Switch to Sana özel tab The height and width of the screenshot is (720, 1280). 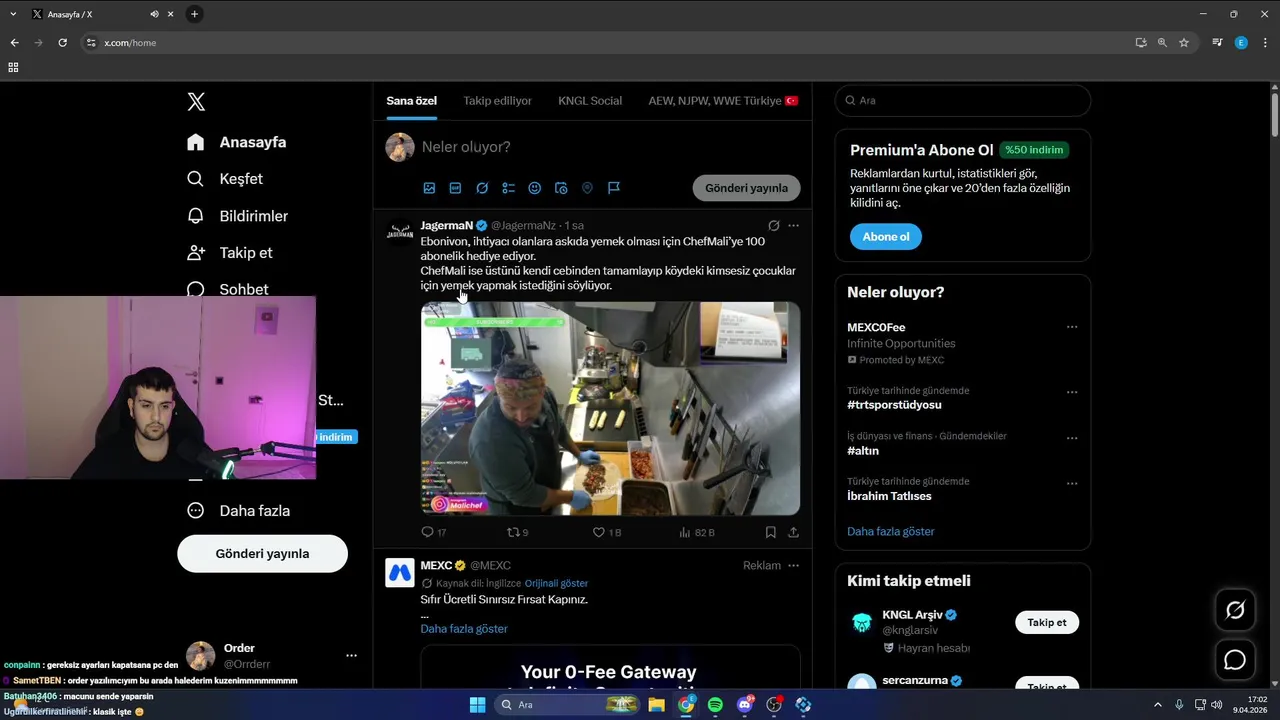[x=412, y=101]
